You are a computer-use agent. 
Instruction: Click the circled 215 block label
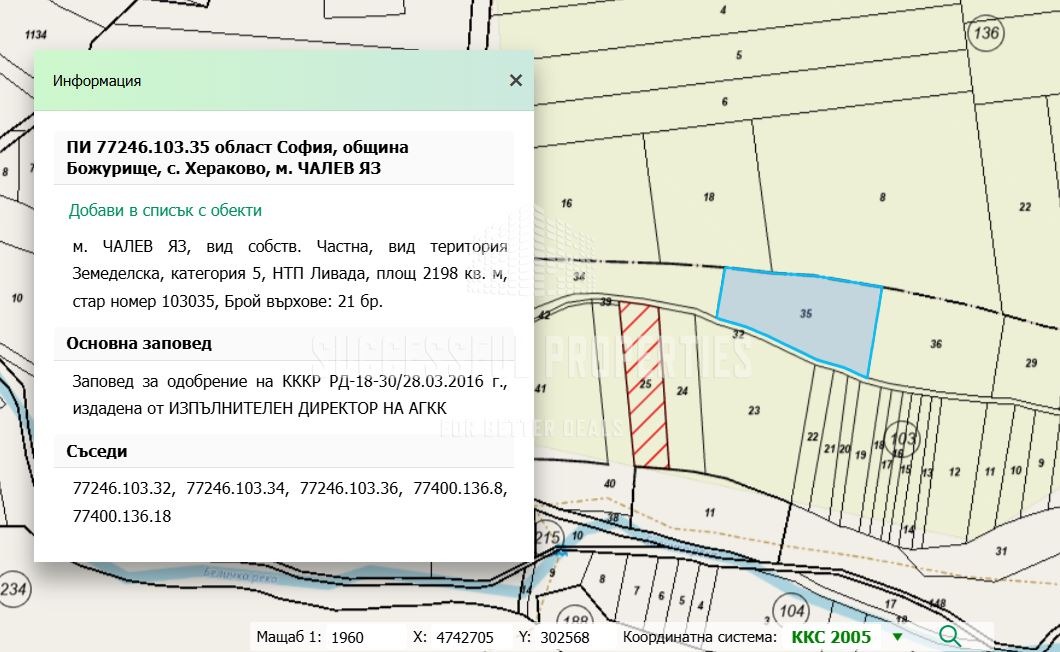[547, 537]
